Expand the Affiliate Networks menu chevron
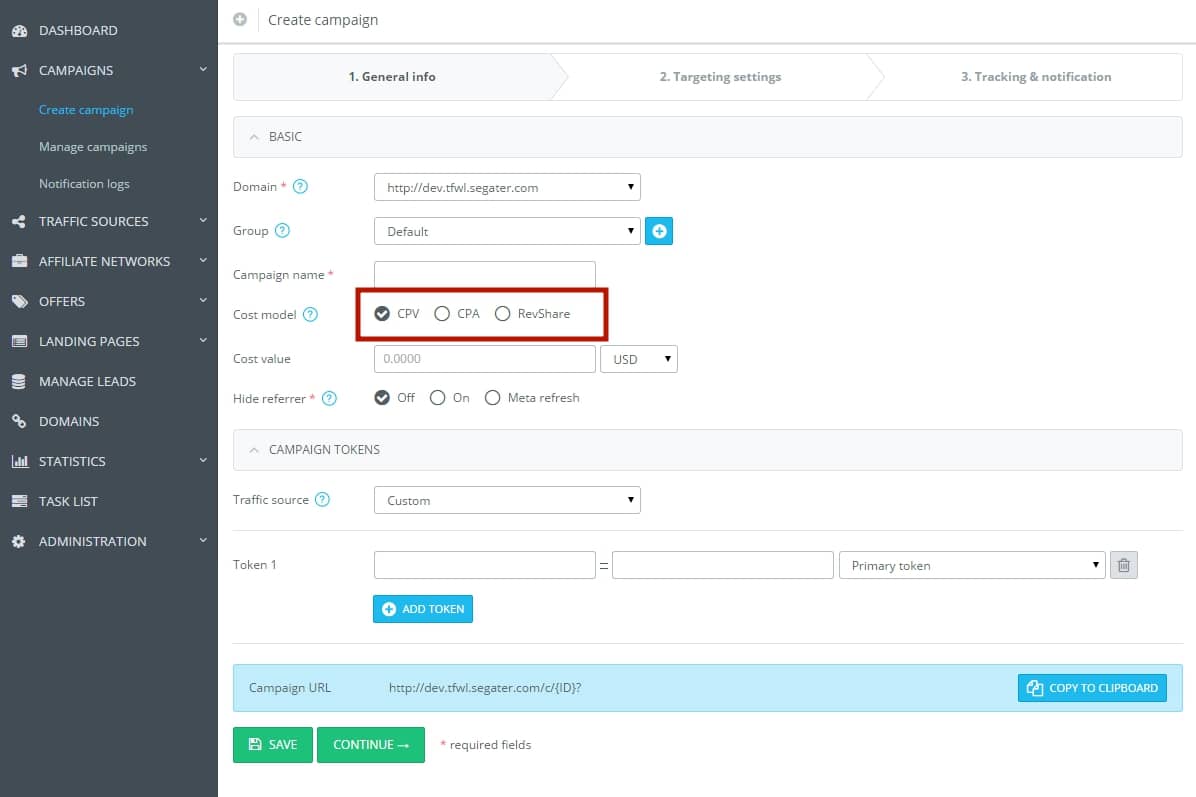This screenshot has height=797, width=1196. point(203,260)
